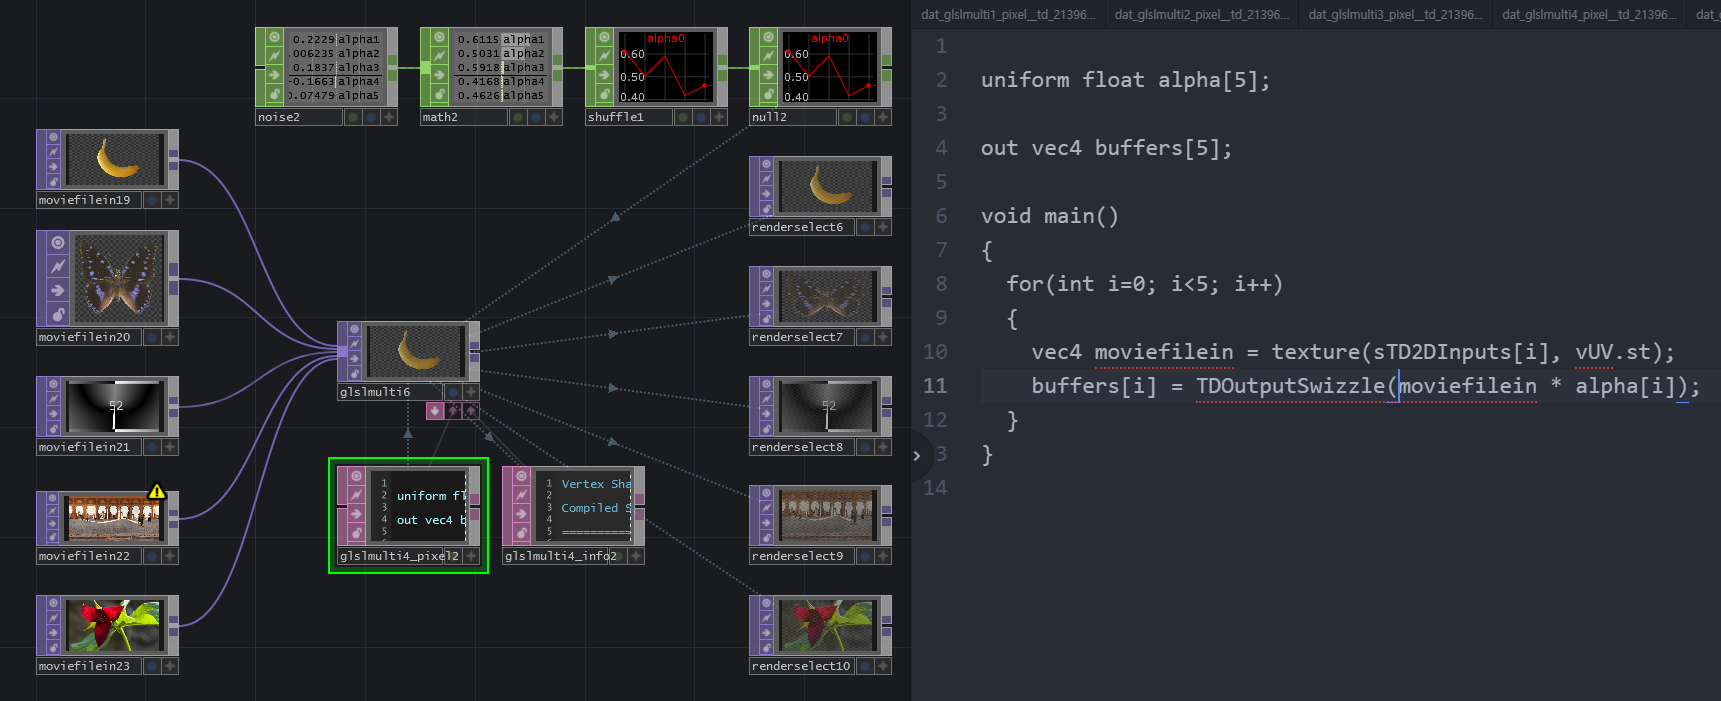Click the clone immune flag on noise2
The width and height of the screenshot is (1721, 701).
(274, 56)
